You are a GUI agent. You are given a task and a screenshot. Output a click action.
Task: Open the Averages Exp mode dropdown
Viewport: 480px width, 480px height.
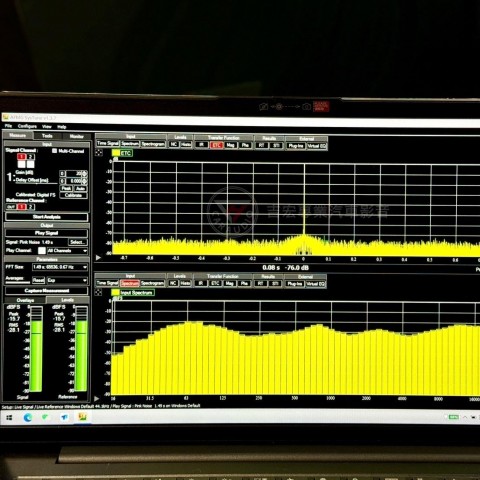pyautogui.click(x=67, y=280)
